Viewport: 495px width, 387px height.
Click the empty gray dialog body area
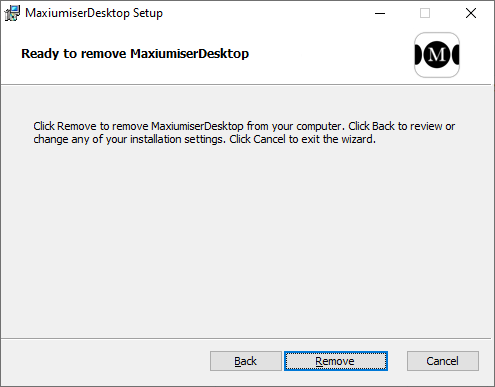246,240
